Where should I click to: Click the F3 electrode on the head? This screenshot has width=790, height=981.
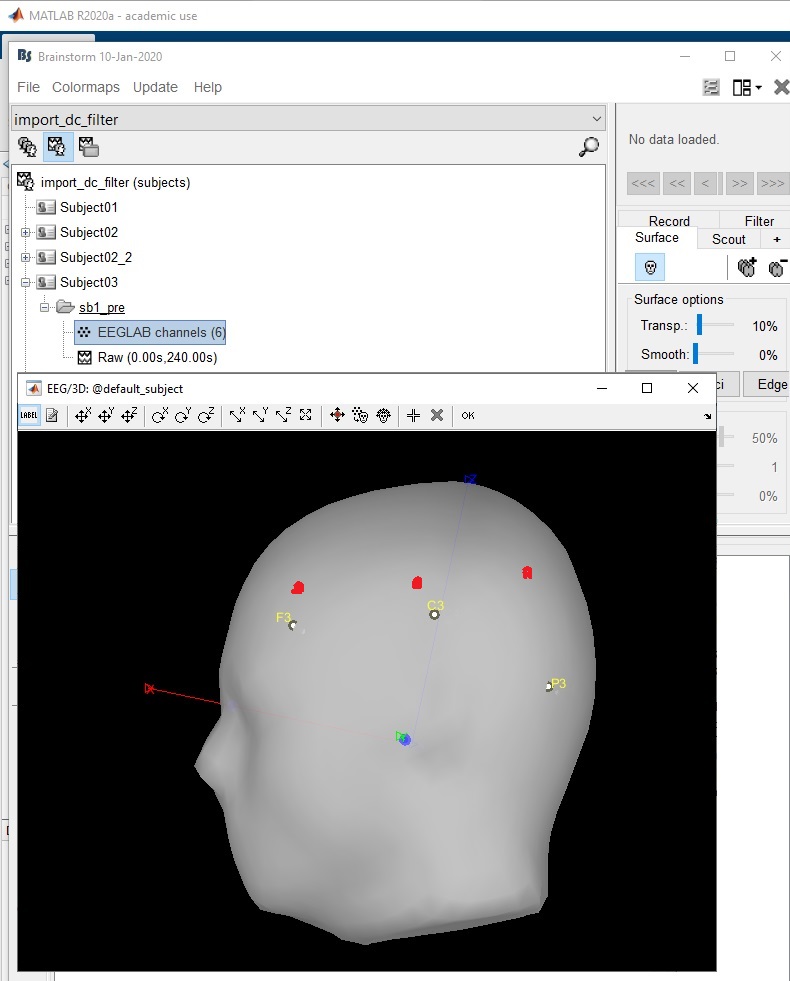point(292,625)
